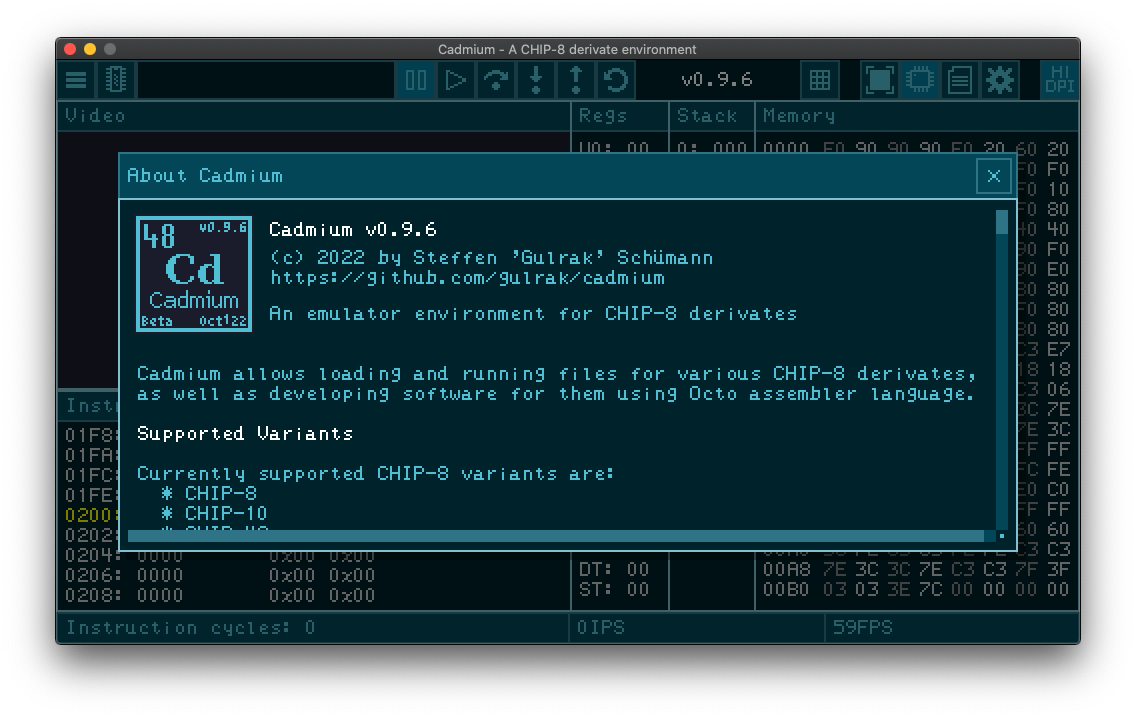This screenshot has width=1136, height=718.
Task: Click the 'Supported Variants' heading
Action: click(x=245, y=434)
